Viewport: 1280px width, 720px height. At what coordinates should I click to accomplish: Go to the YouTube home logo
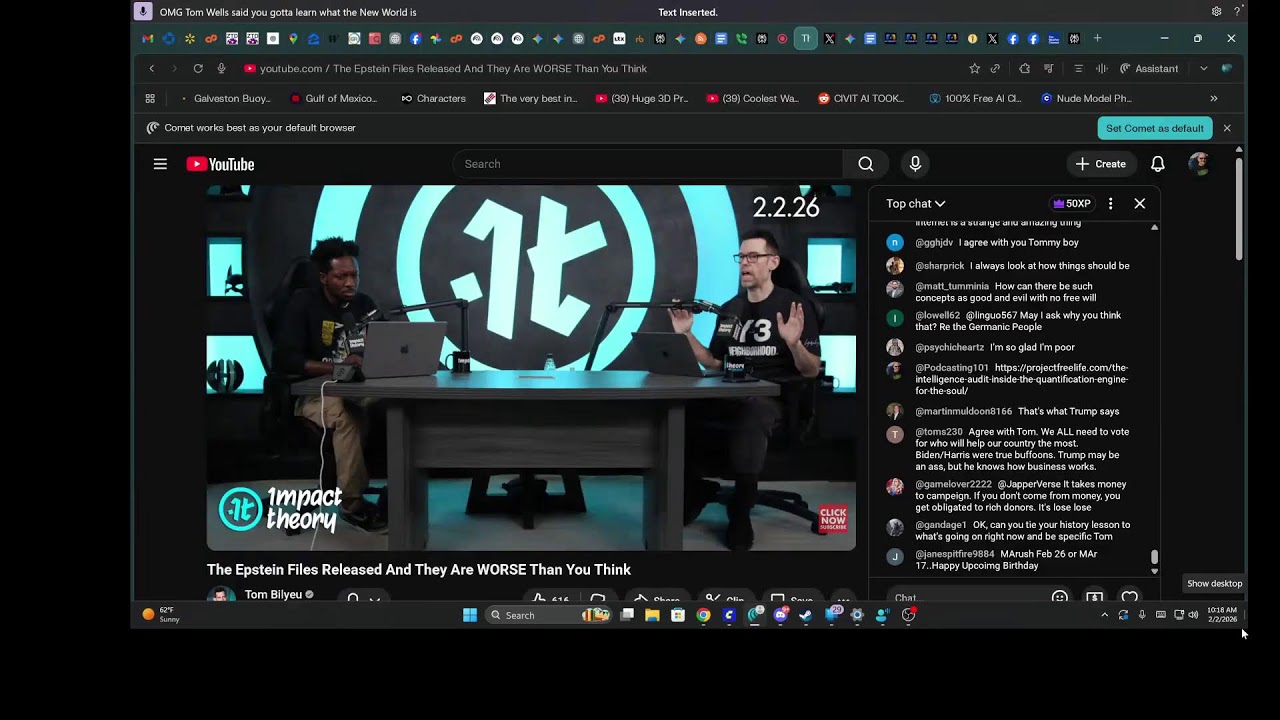point(220,164)
